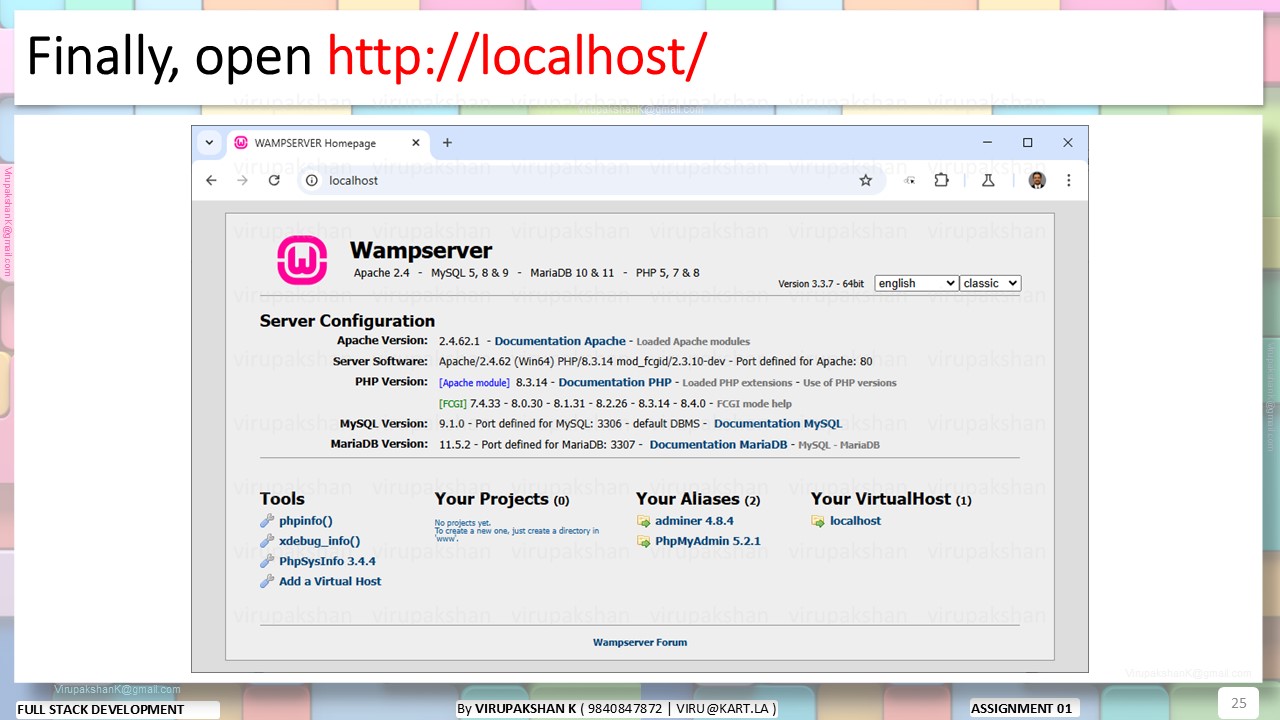
Task: Click the wrench icon beside Add a Virtual Host
Action: pos(267,581)
